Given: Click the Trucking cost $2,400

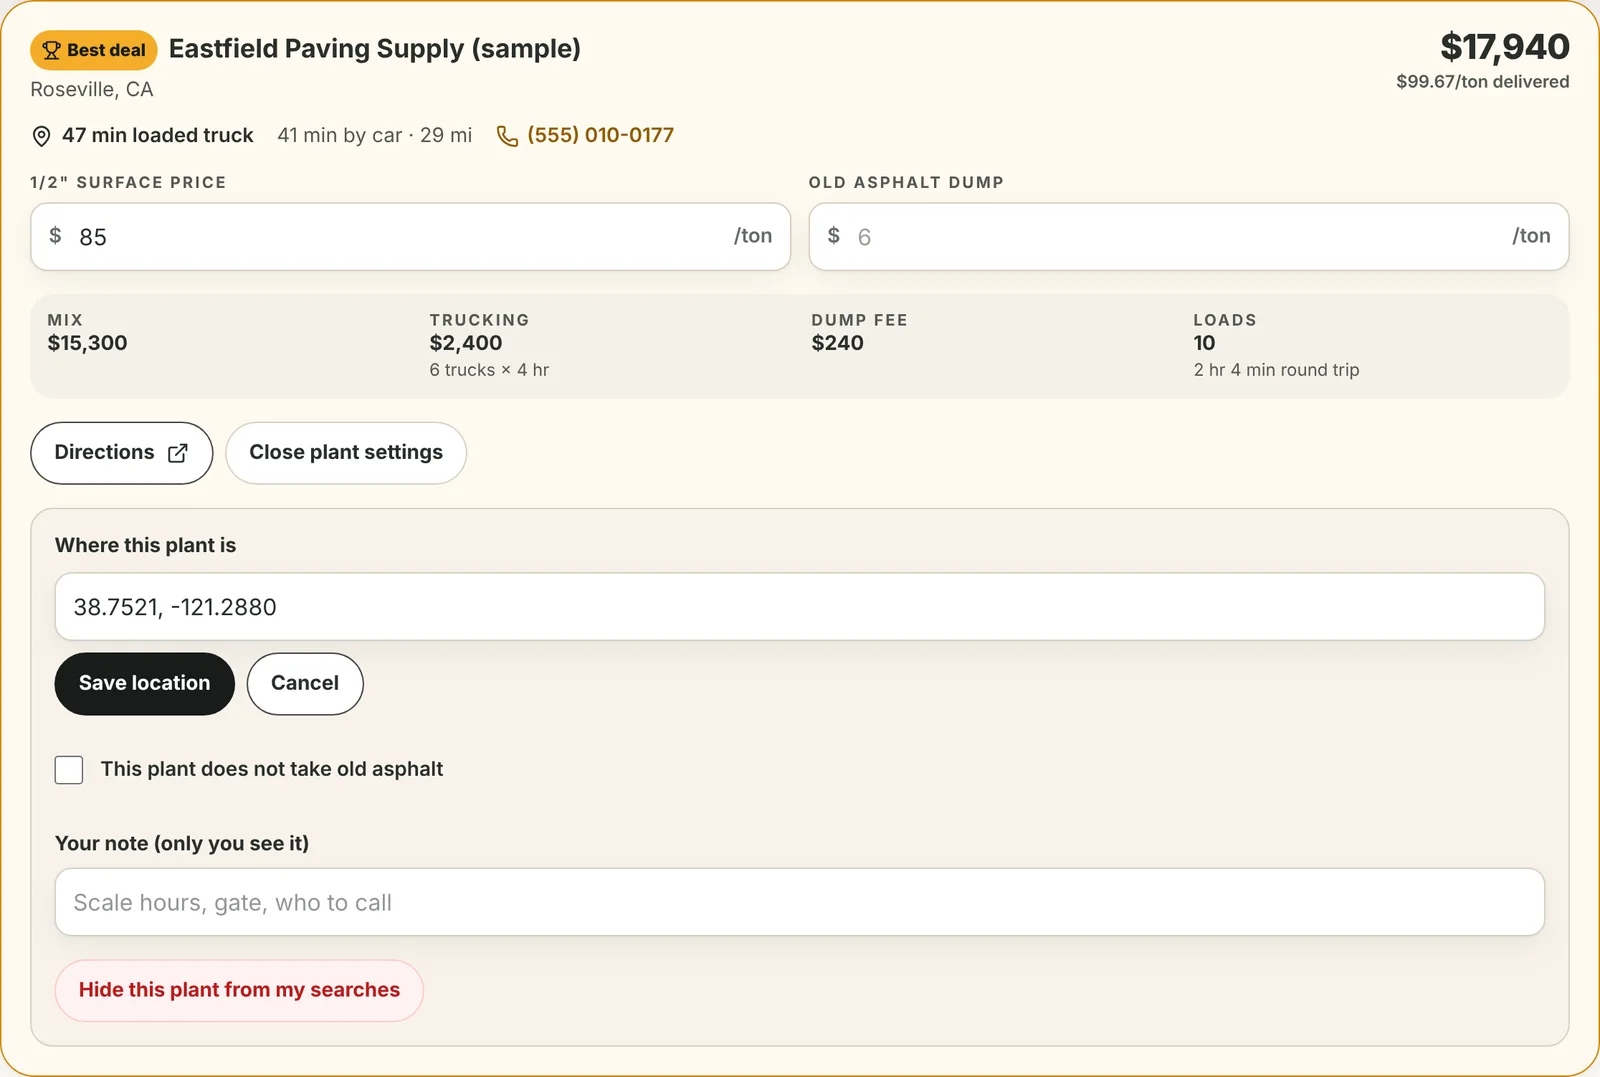Looking at the screenshot, I should pyautogui.click(x=466, y=343).
